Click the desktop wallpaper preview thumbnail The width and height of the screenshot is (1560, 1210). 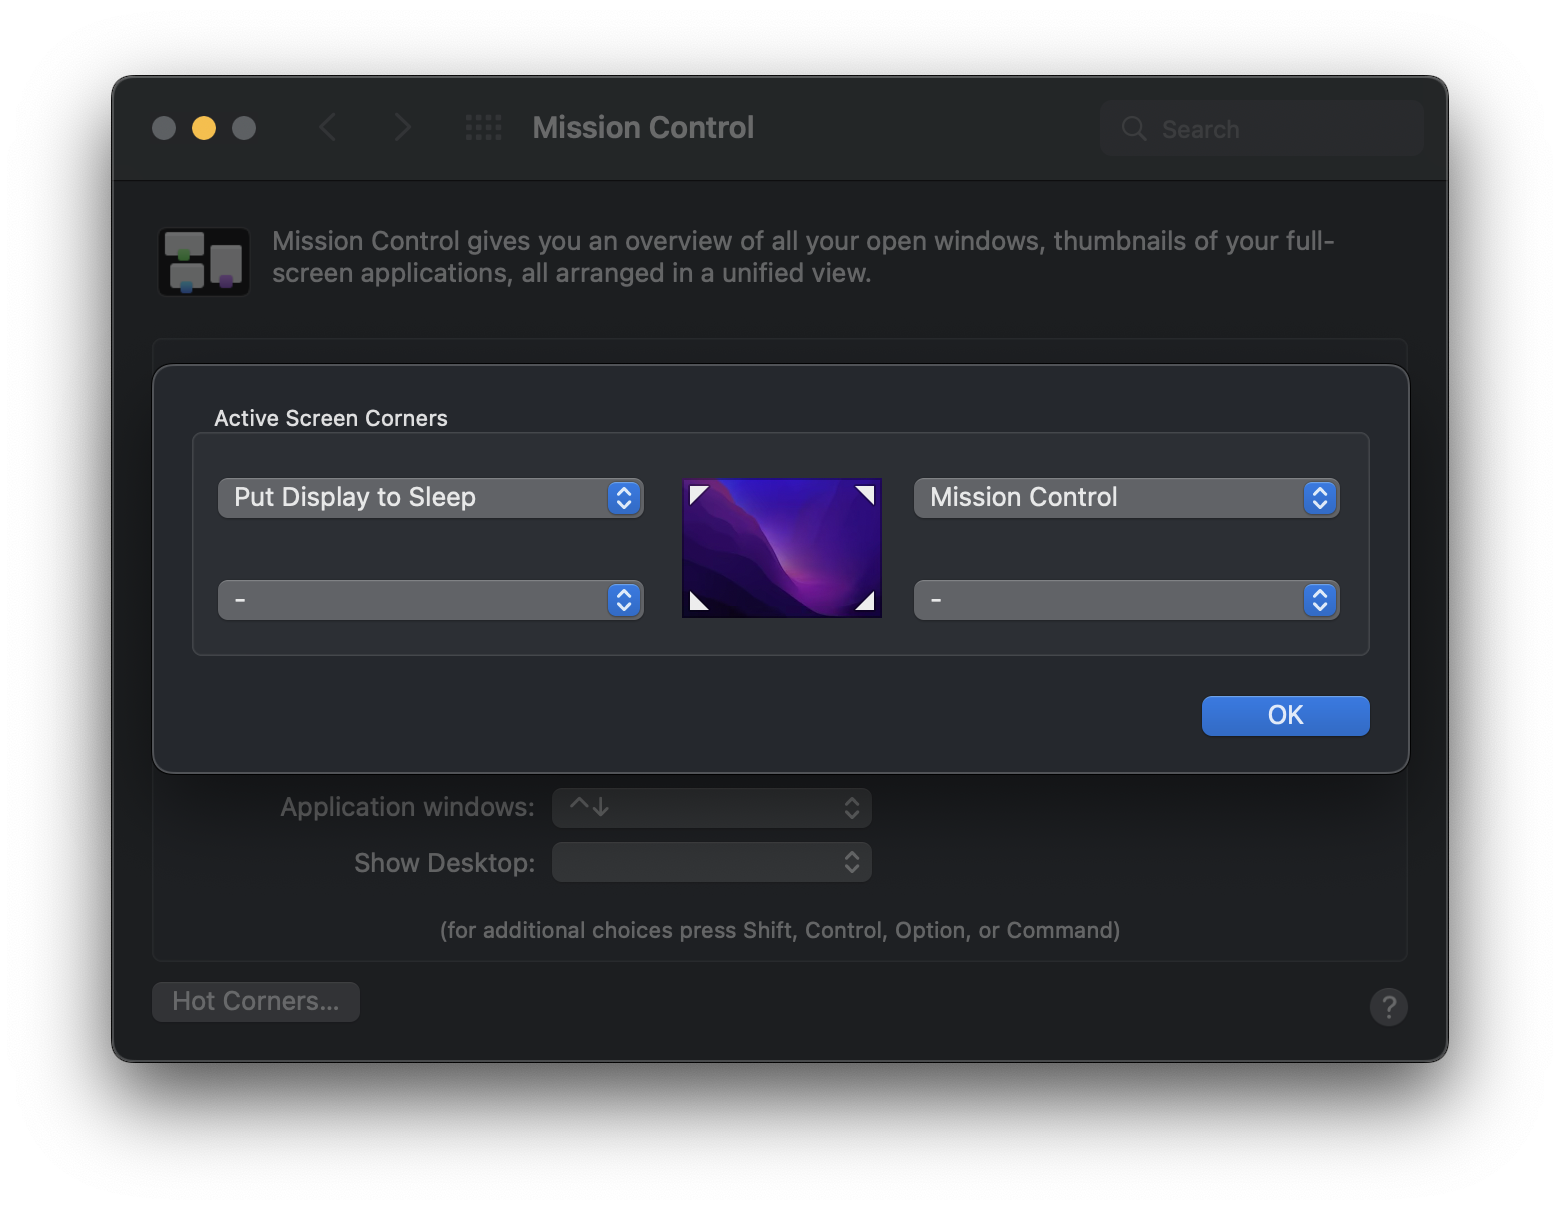(x=782, y=548)
